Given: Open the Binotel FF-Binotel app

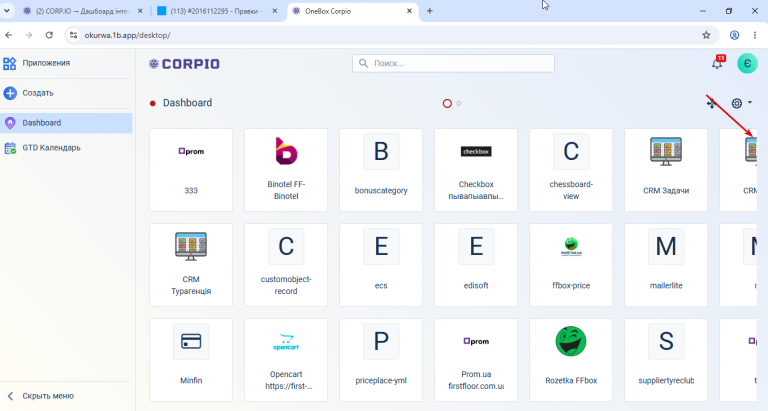Looking at the screenshot, I should (x=286, y=170).
